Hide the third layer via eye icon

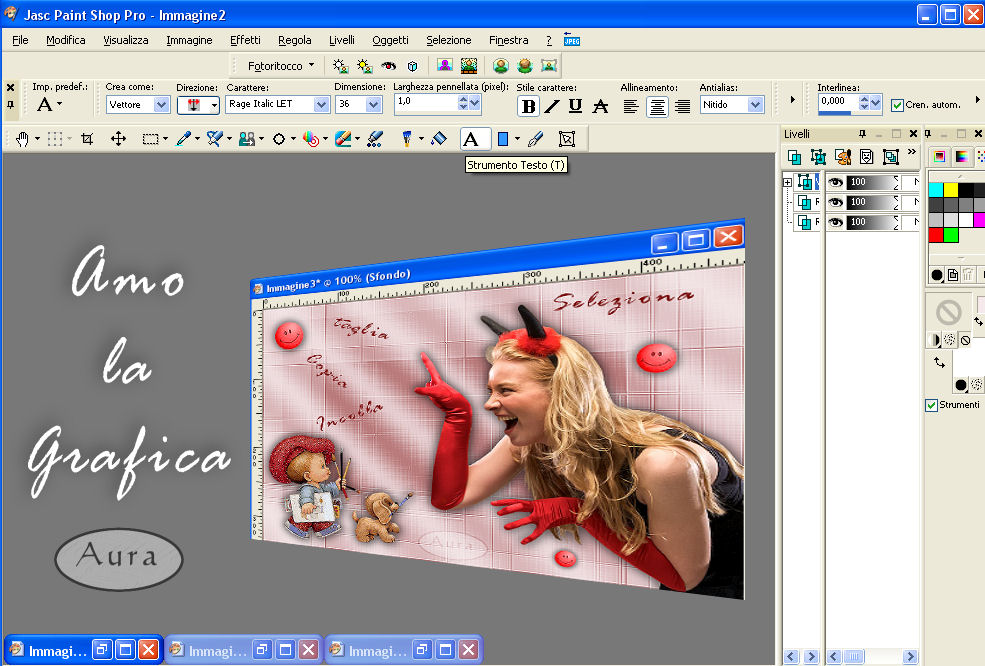tap(835, 222)
